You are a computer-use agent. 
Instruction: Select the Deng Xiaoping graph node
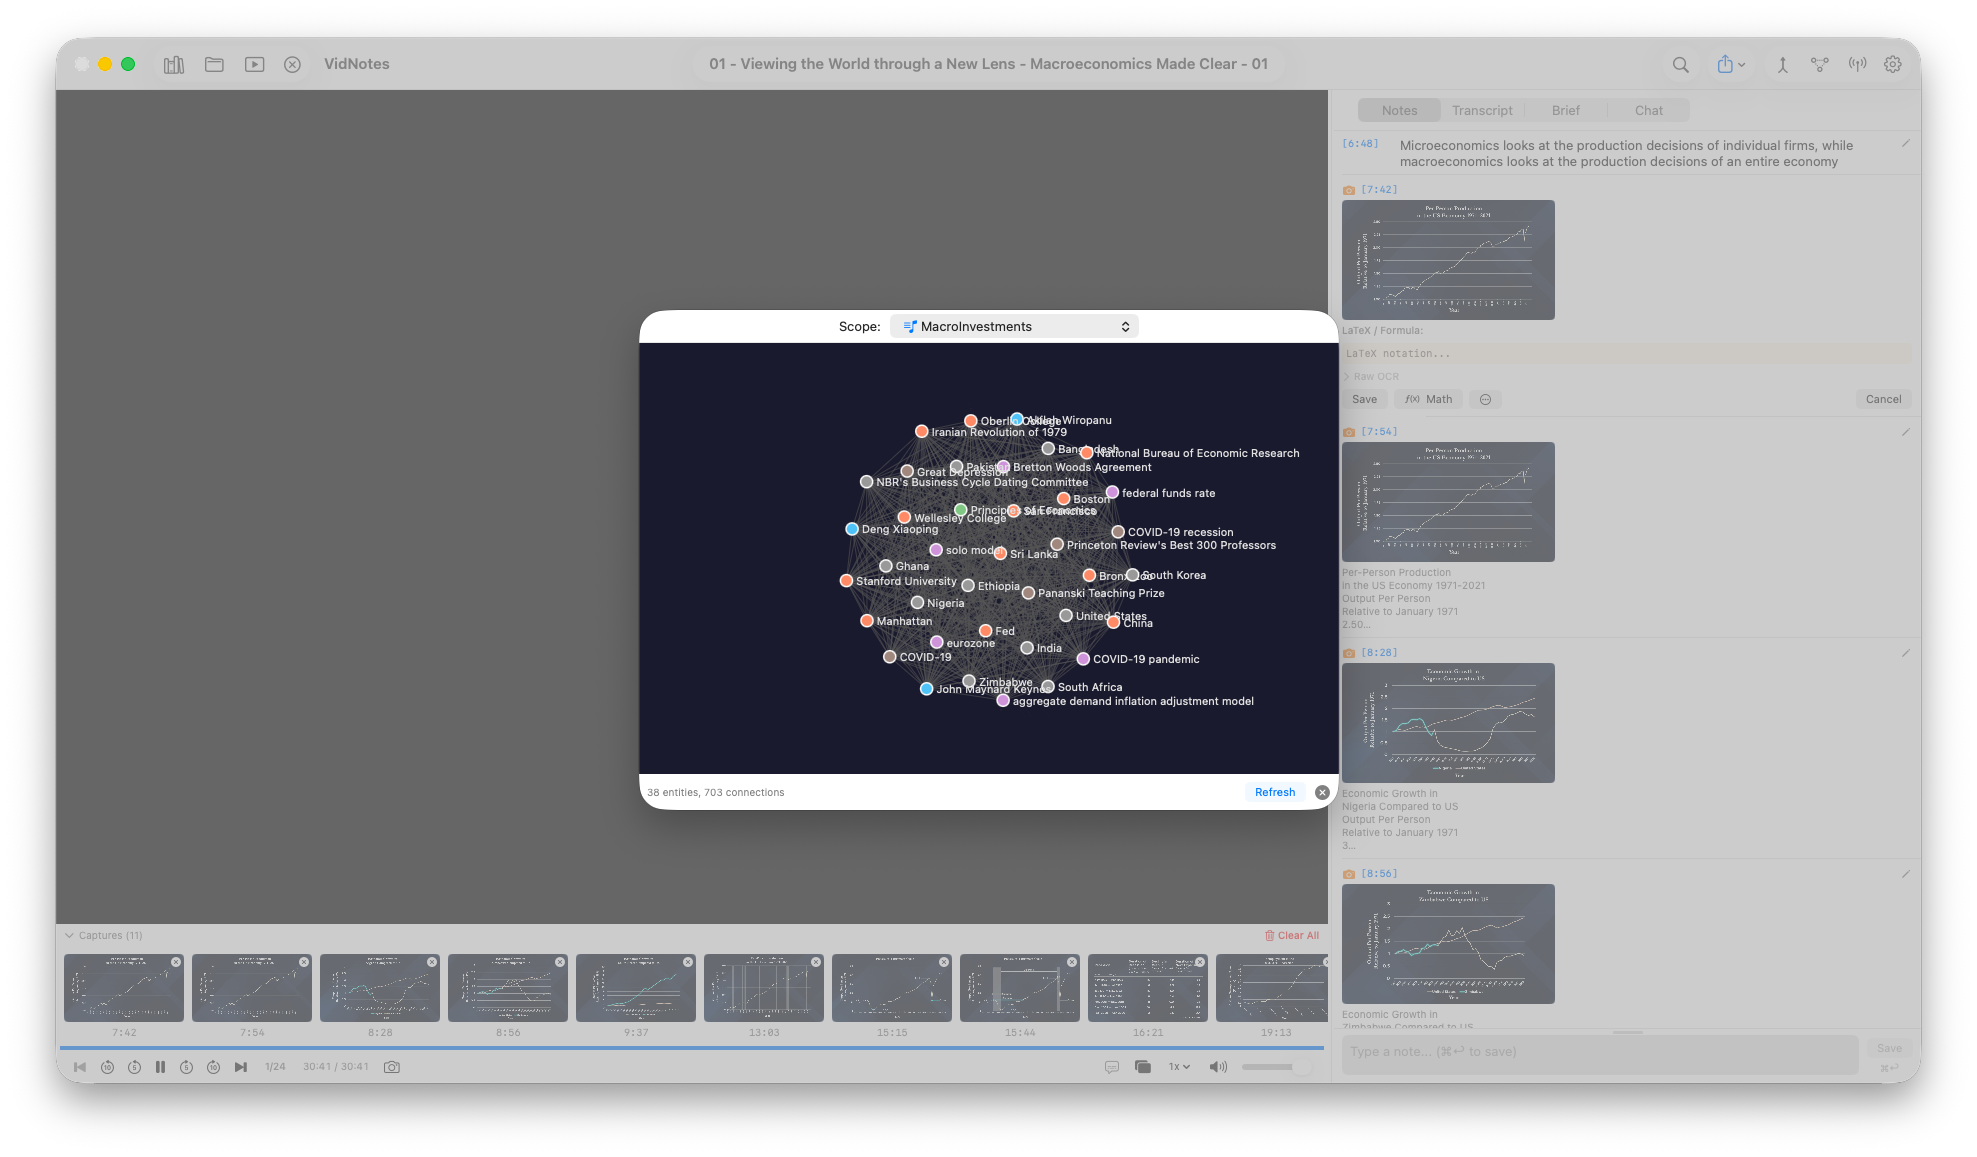(x=852, y=529)
